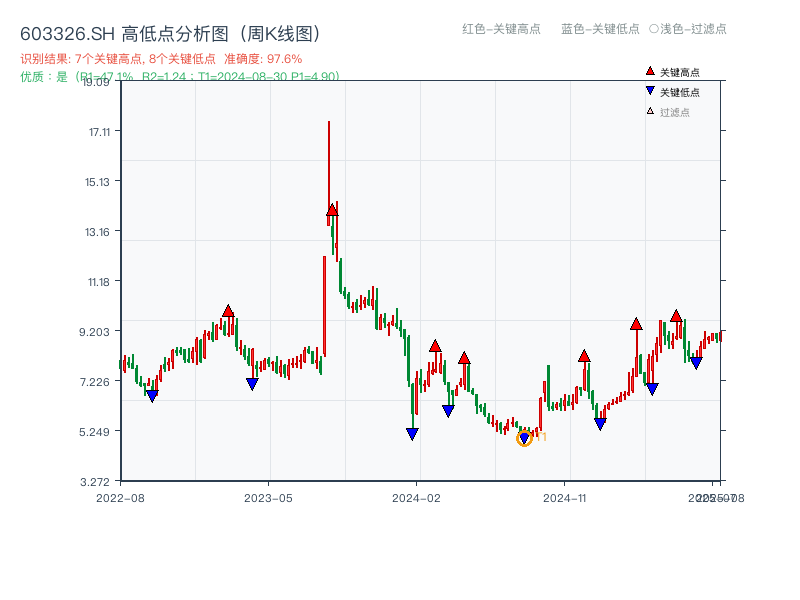Viewport: 800px width, 600px height.
Task: Click the 9.203 y-axis label
Action: coord(94,332)
